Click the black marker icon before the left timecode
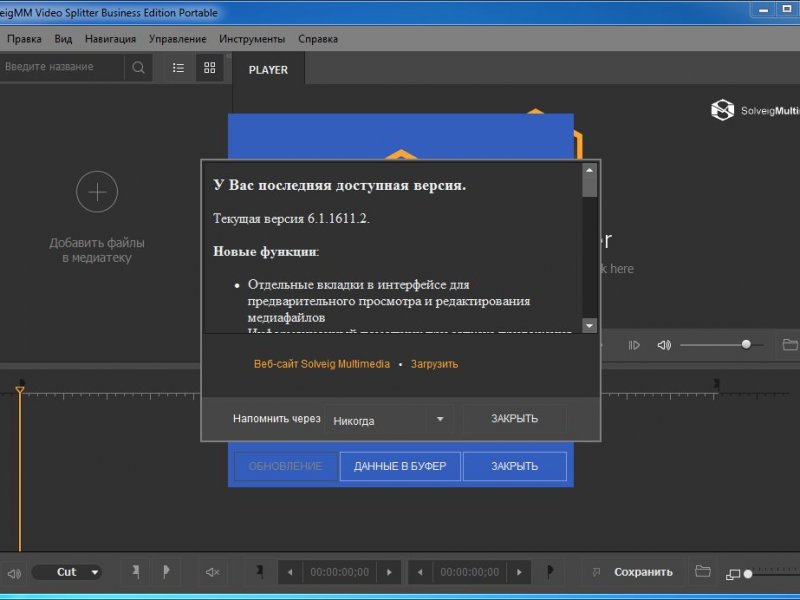800x600 pixels. (x=260, y=571)
